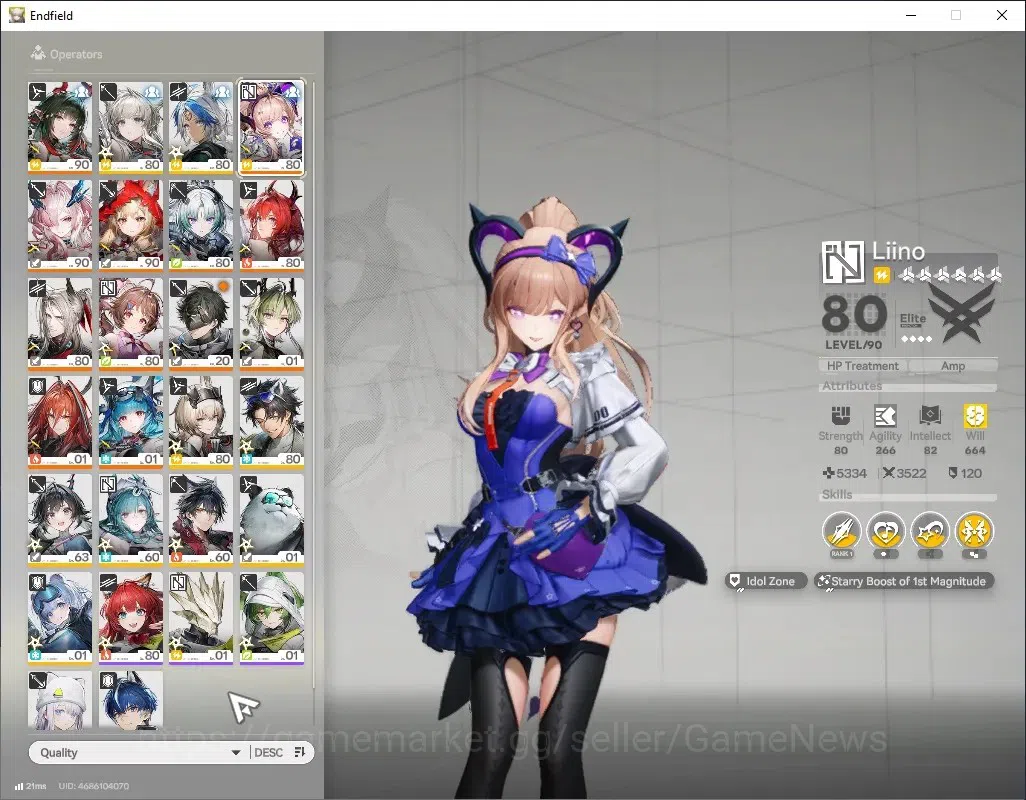Click the LEVEL/90 label
Viewport: 1026px width, 800px height.
click(x=853, y=345)
